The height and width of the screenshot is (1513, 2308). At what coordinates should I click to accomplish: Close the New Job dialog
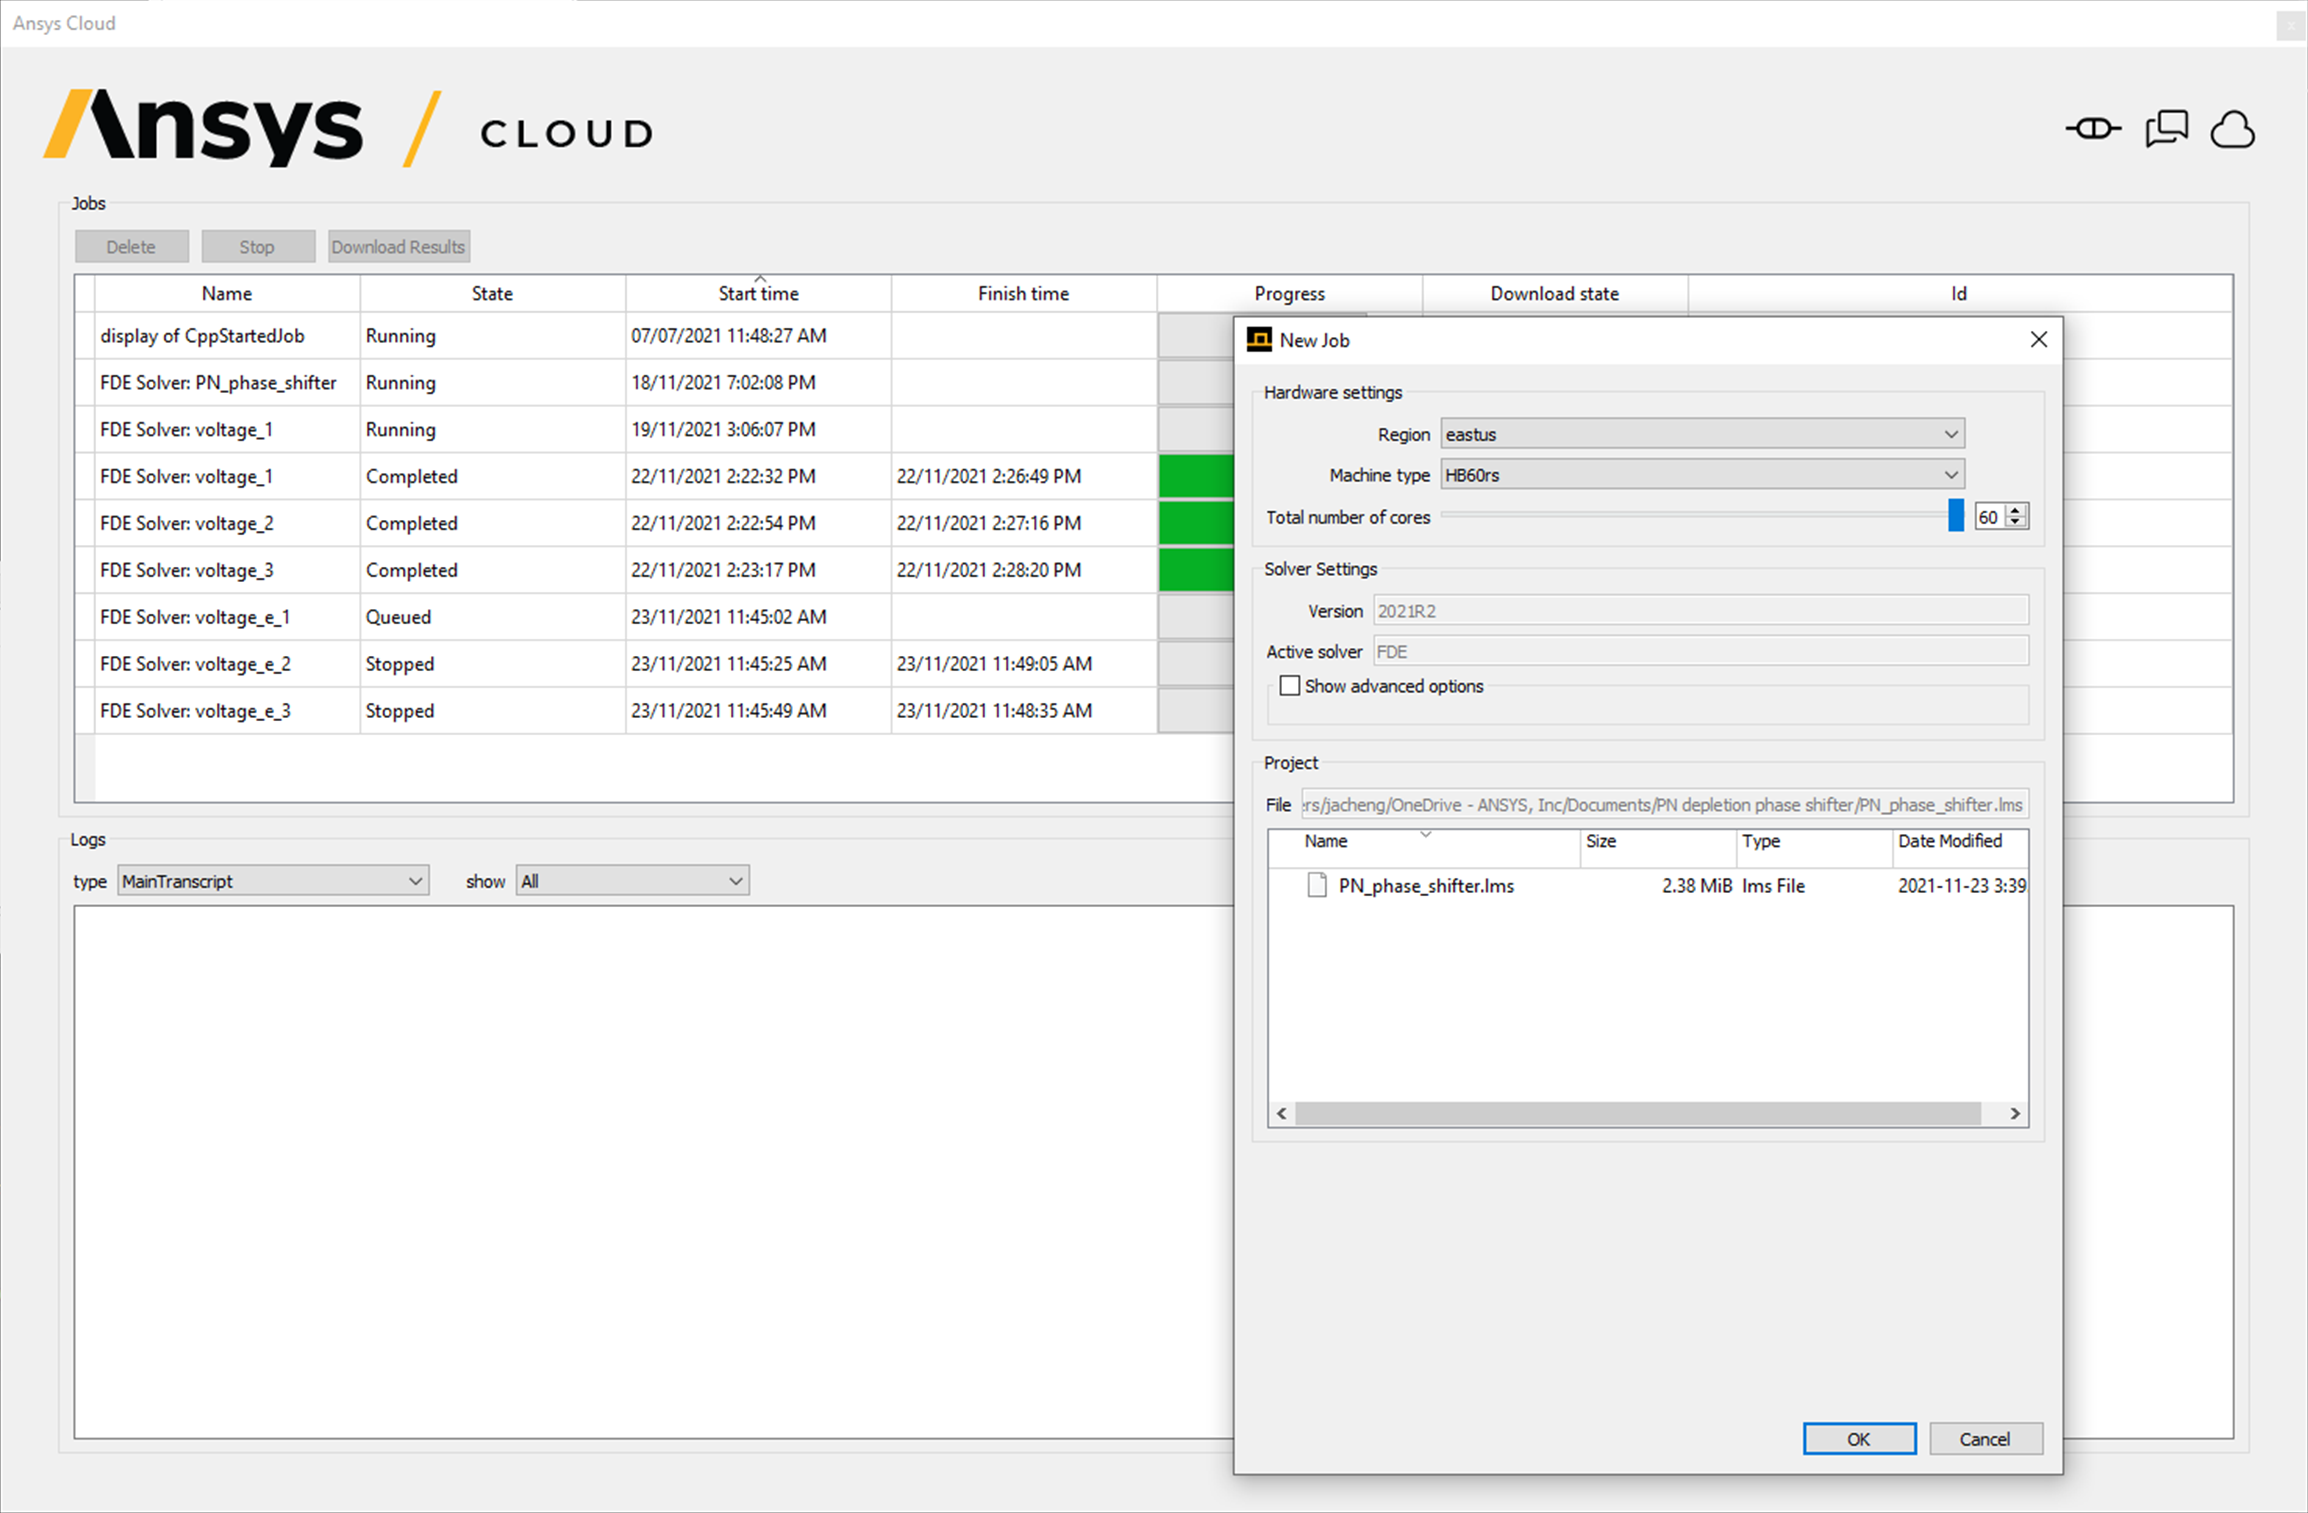[2038, 340]
